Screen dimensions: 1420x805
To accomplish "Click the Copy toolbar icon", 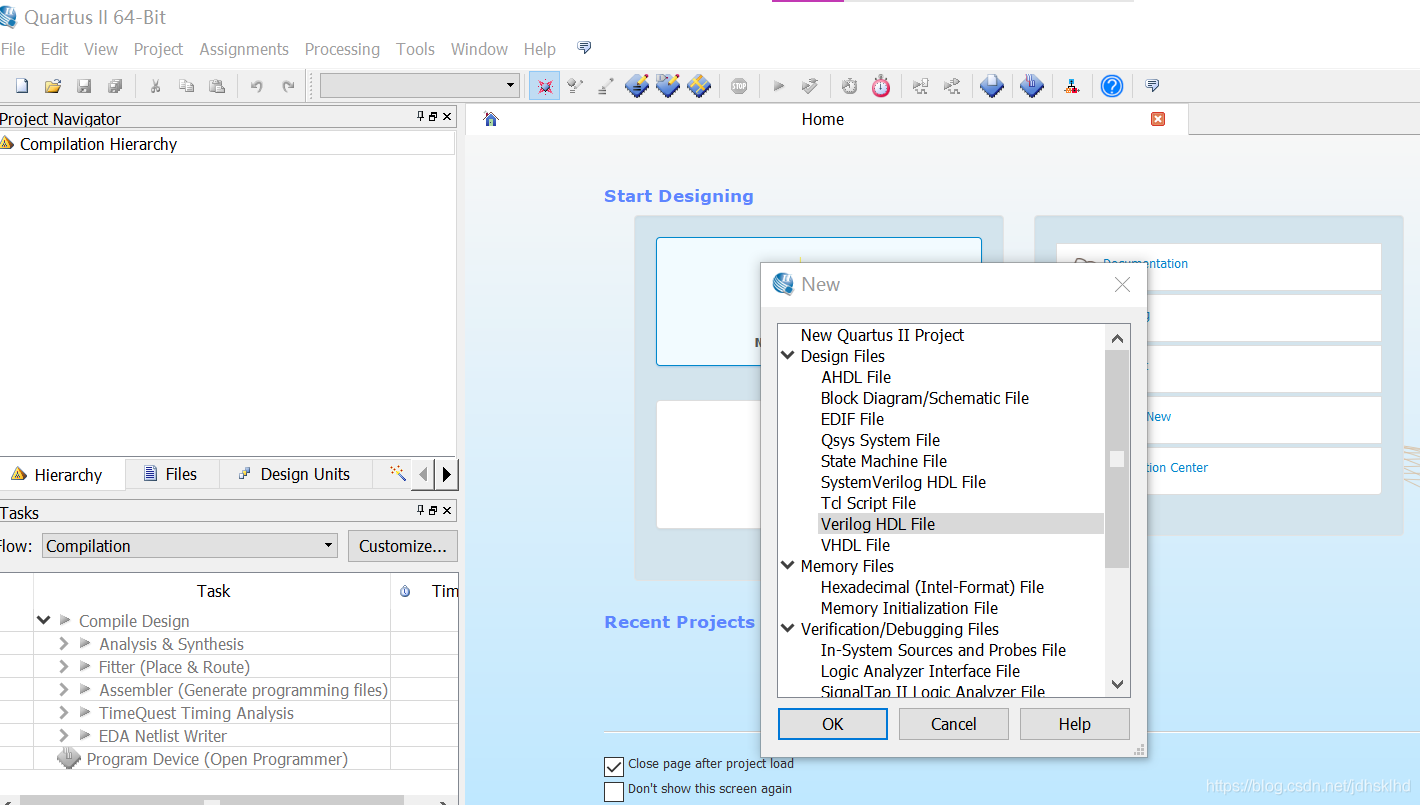I will [x=186, y=86].
